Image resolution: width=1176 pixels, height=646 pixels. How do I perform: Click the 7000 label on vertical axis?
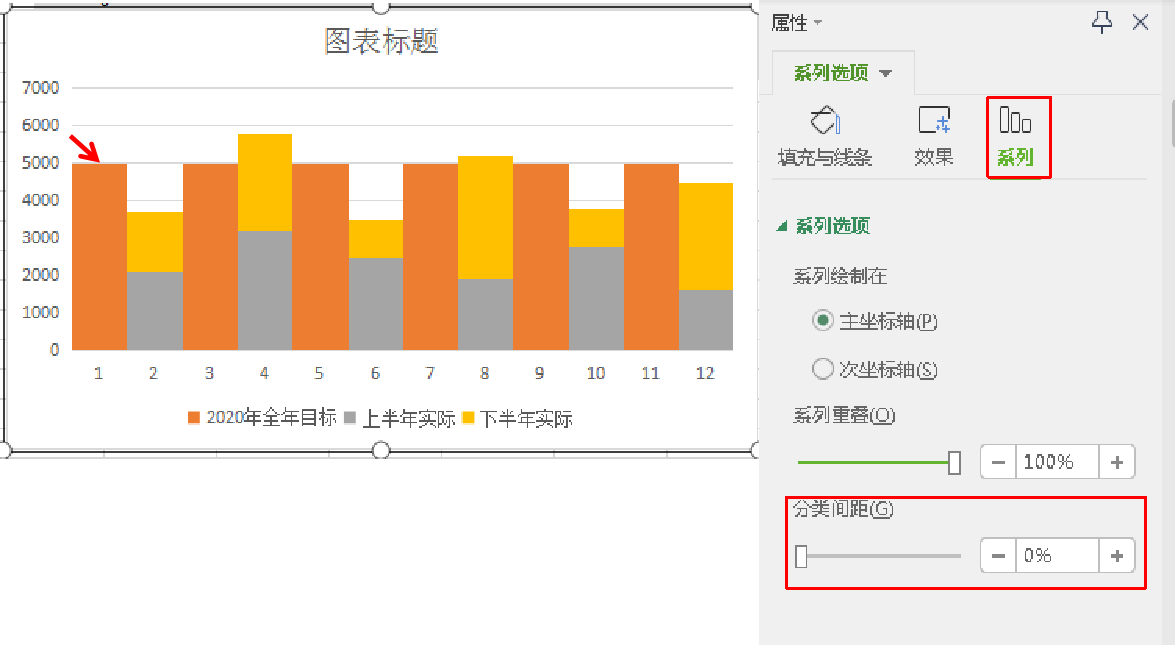pos(40,88)
